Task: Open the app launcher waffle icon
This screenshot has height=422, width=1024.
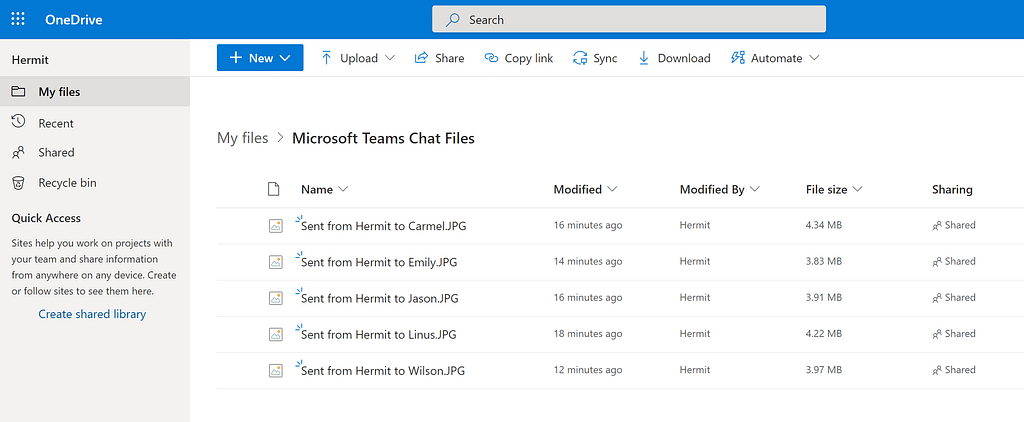Action: pyautogui.click(x=18, y=19)
